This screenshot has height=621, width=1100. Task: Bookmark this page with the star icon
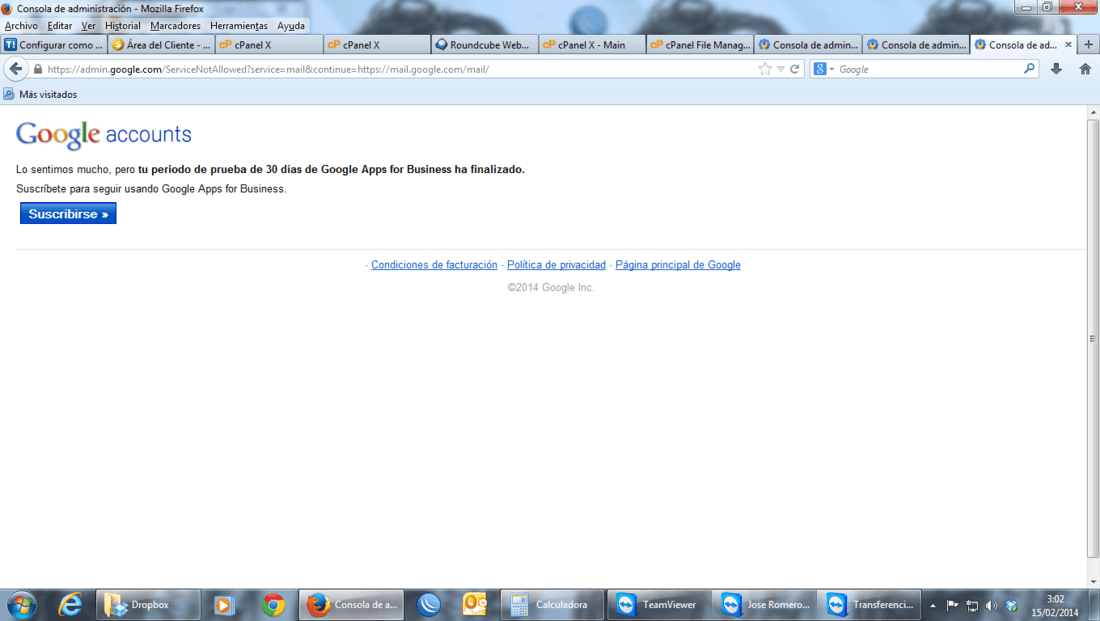click(765, 69)
